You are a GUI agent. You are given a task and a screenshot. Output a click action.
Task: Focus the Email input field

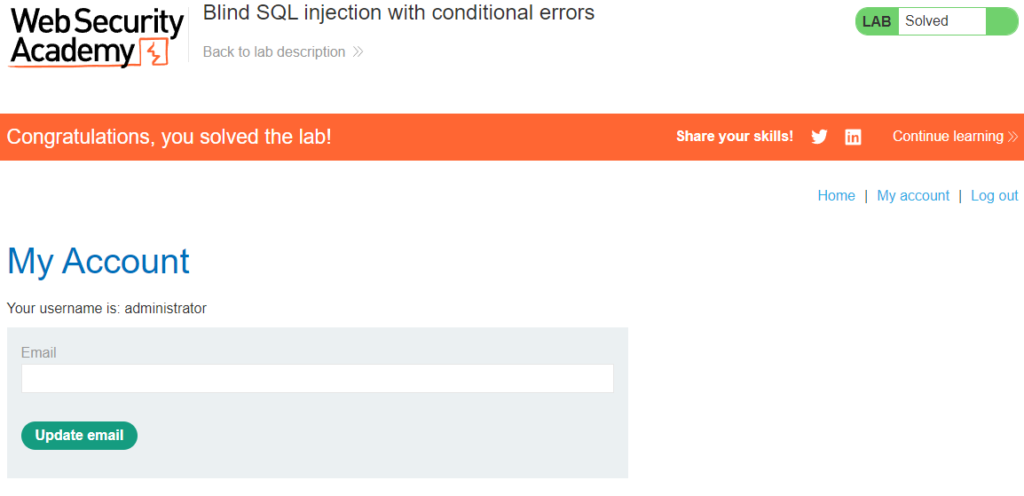tap(317, 378)
